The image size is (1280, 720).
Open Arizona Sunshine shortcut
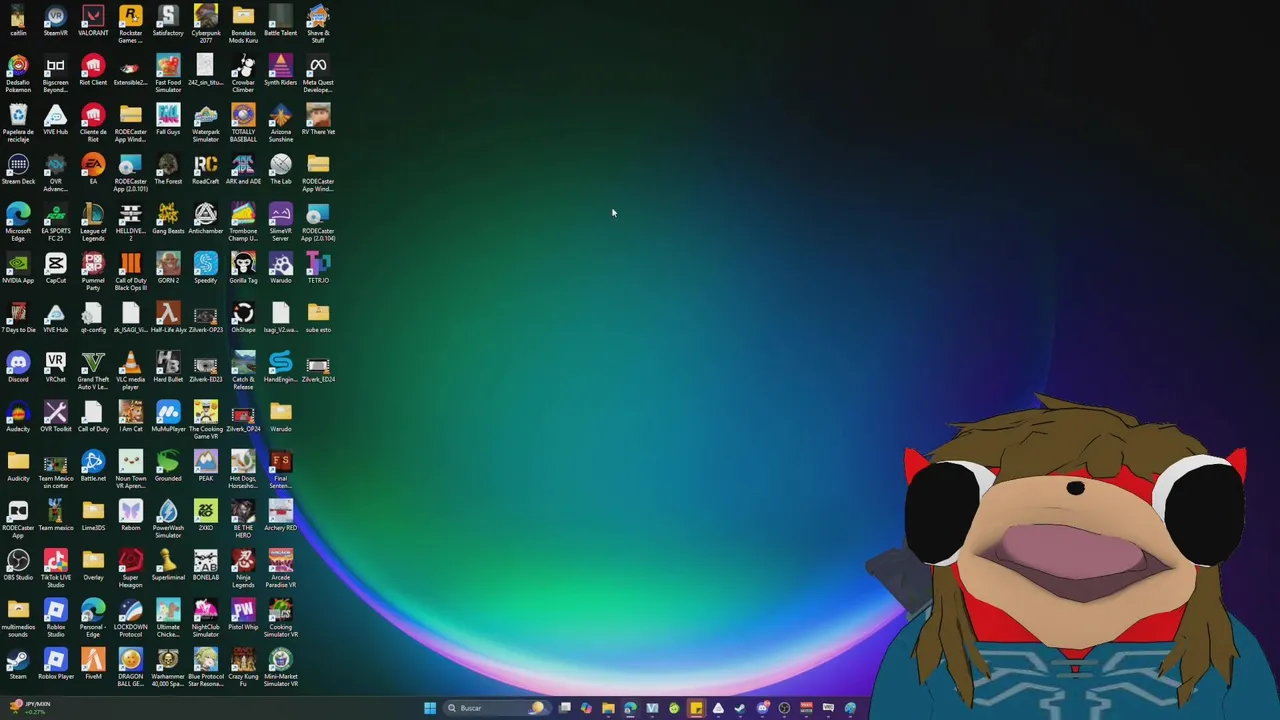(x=280, y=123)
